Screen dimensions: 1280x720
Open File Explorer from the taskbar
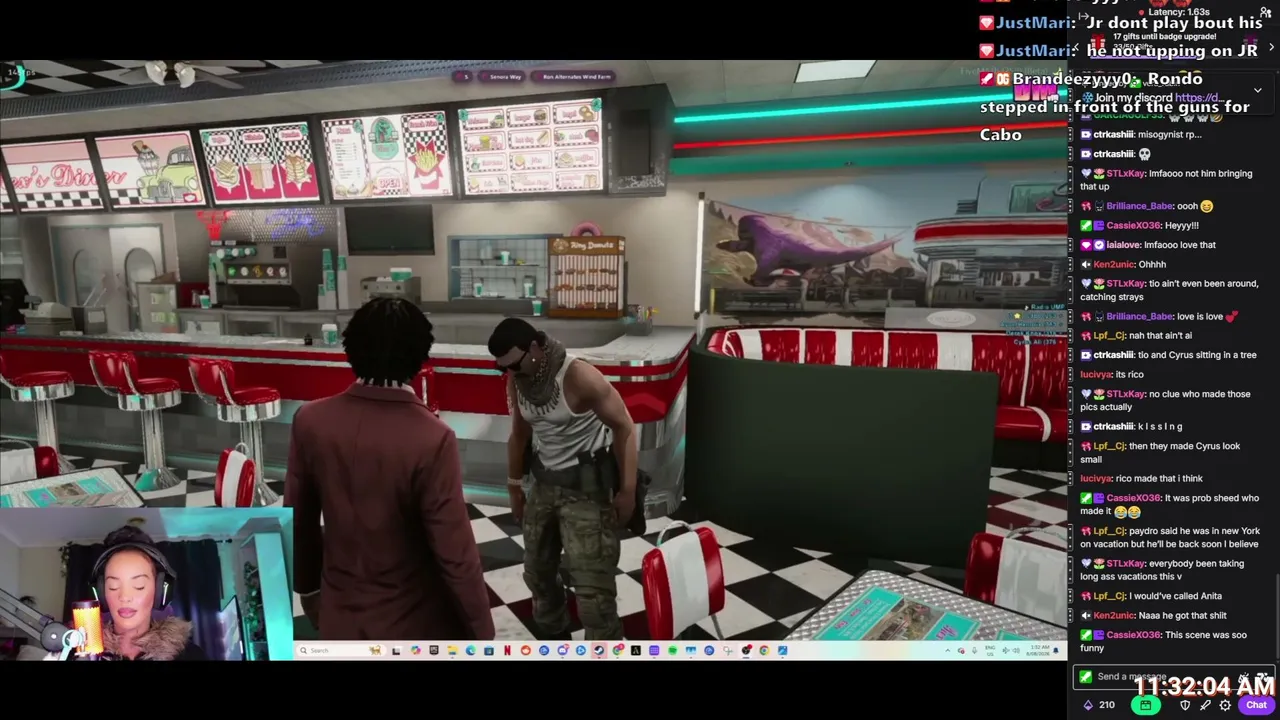click(x=452, y=651)
